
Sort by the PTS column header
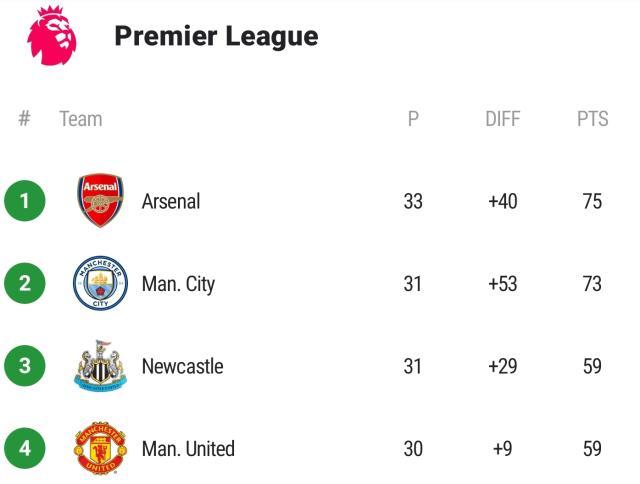click(x=592, y=119)
